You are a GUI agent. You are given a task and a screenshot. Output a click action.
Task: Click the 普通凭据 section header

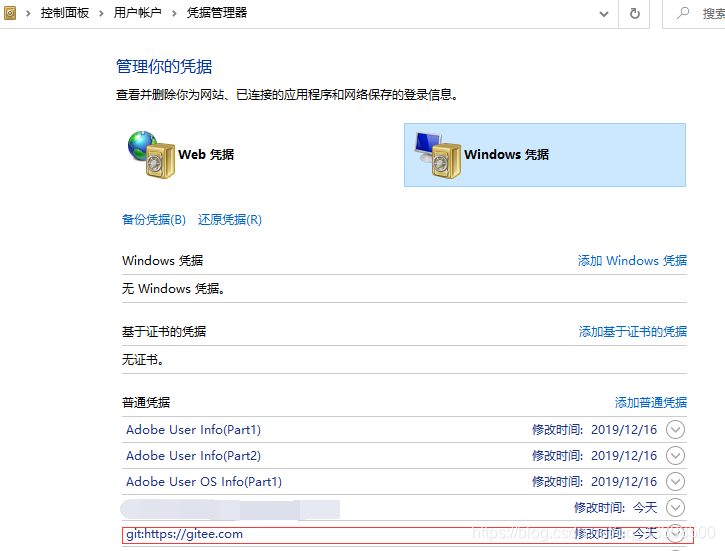pyautogui.click(x=146, y=403)
